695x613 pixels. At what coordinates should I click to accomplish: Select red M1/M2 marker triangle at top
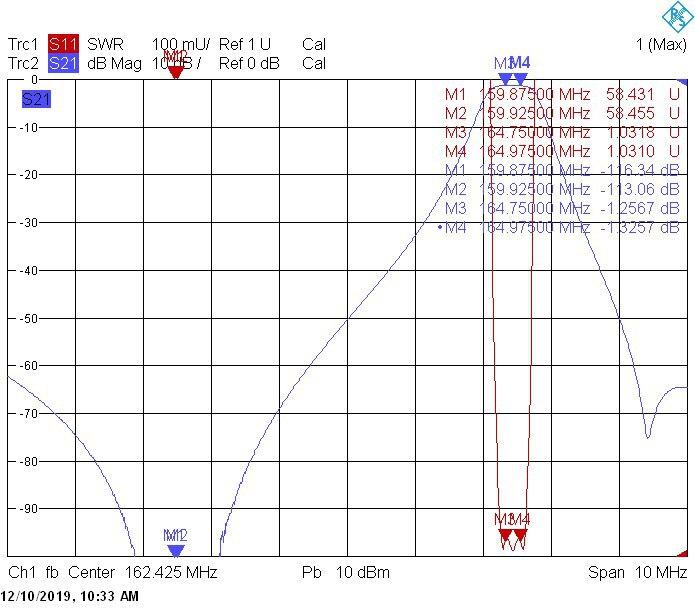point(176,72)
